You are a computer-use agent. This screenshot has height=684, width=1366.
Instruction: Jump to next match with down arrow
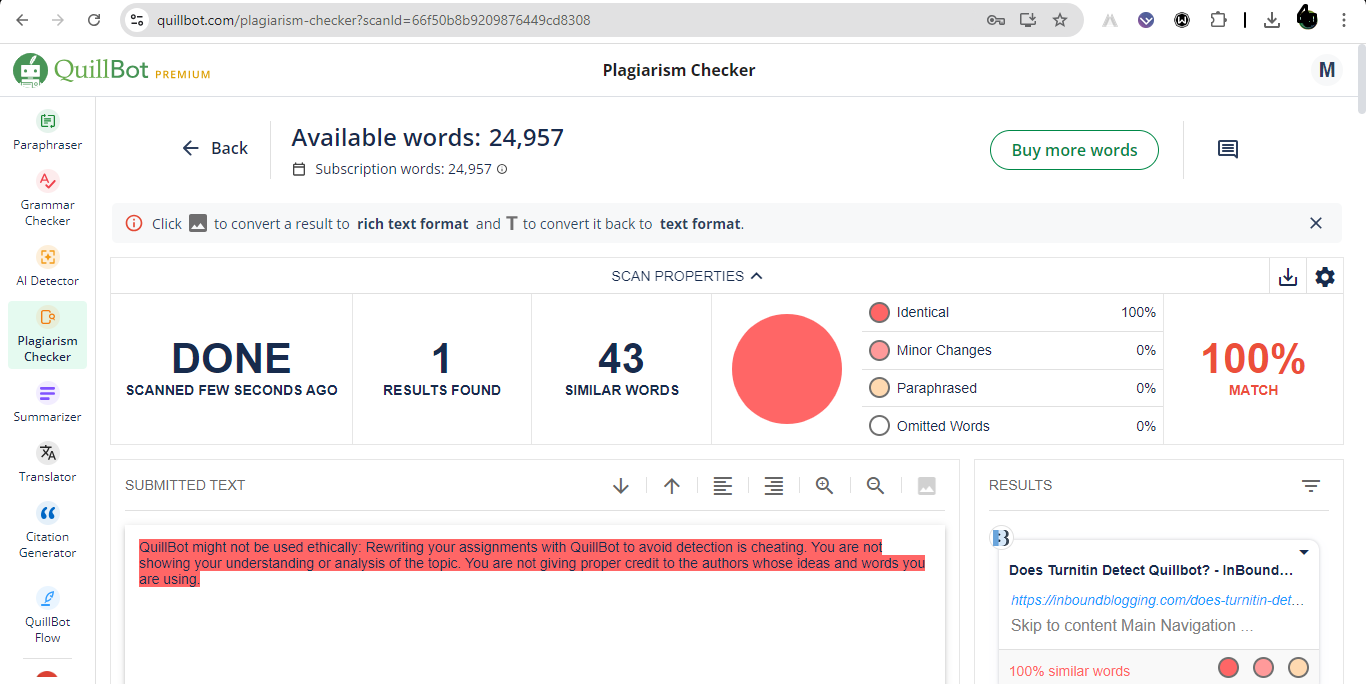point(621,486)
